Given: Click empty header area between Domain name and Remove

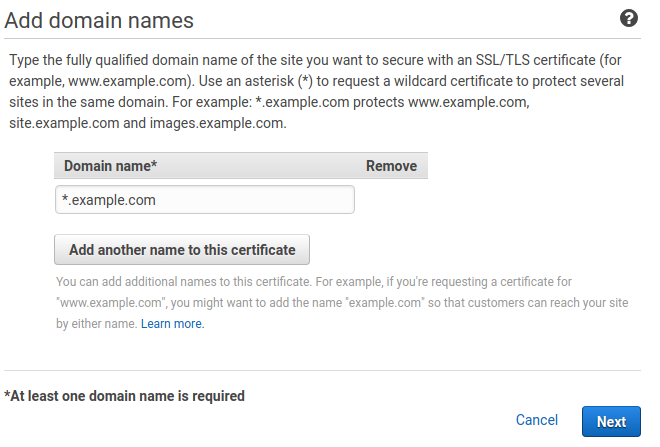Looking at the screenshot, I should [261, 166].
